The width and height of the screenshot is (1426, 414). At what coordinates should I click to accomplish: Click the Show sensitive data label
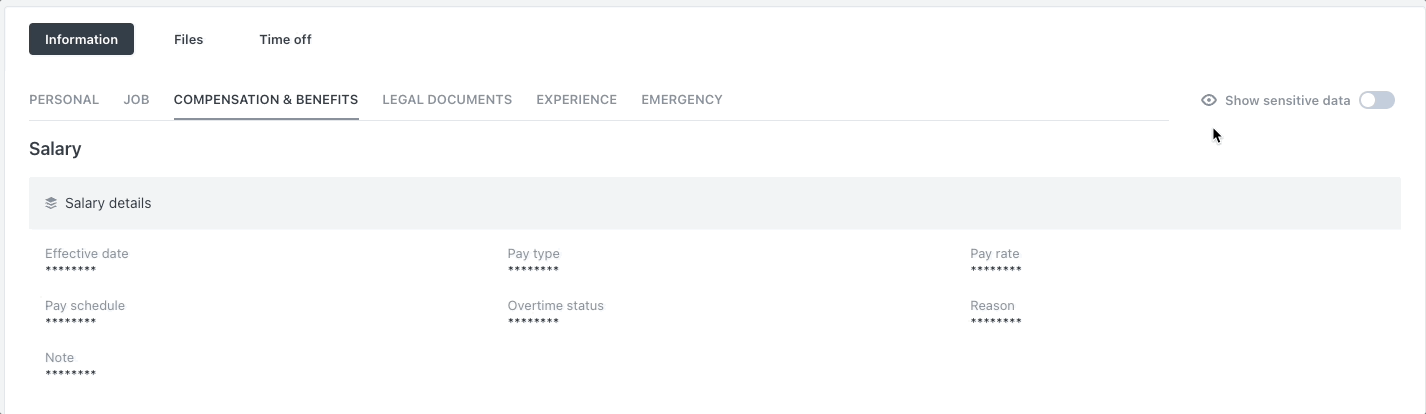(x=1287, y=100)
